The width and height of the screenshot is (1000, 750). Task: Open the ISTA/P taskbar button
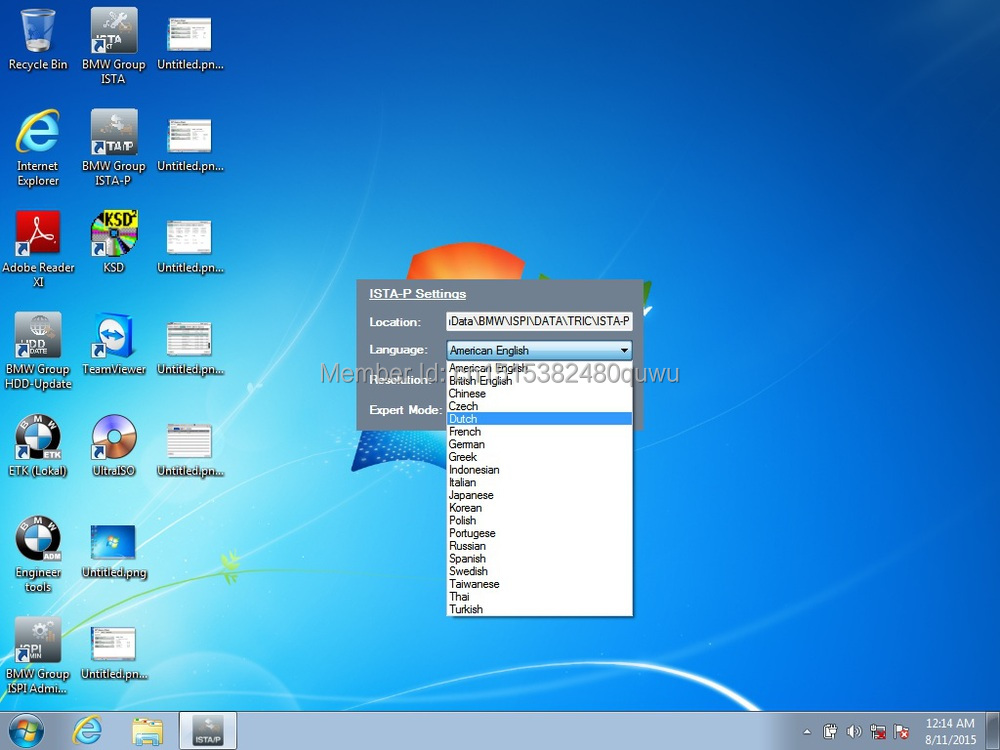point(207,730)
